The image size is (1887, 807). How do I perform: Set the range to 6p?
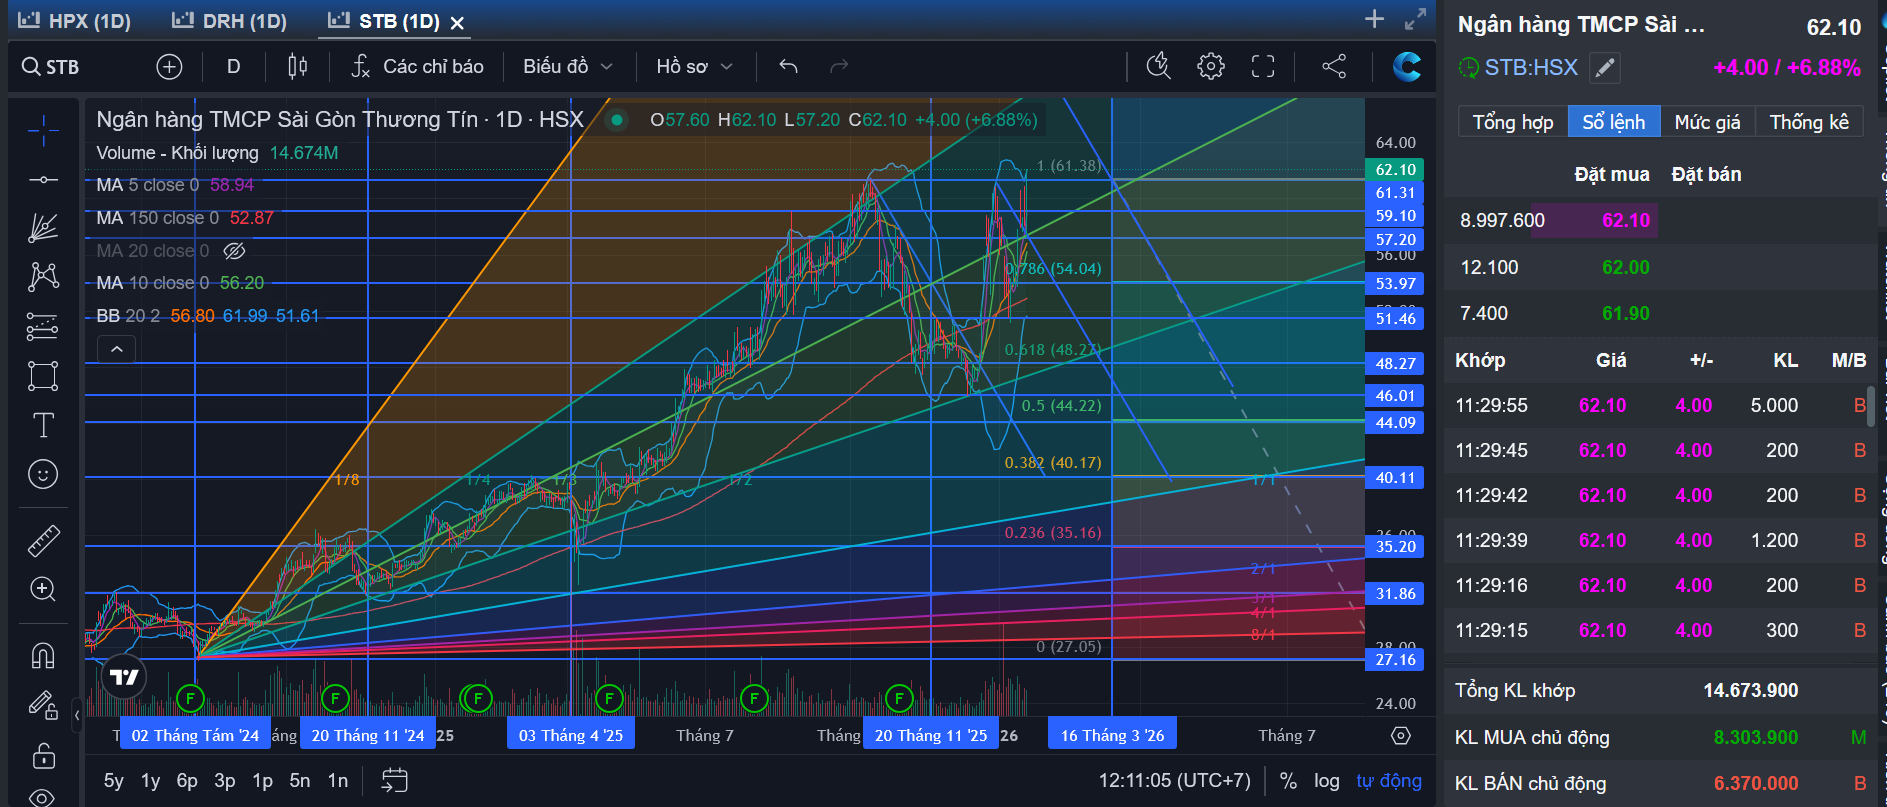pos(187,781)
